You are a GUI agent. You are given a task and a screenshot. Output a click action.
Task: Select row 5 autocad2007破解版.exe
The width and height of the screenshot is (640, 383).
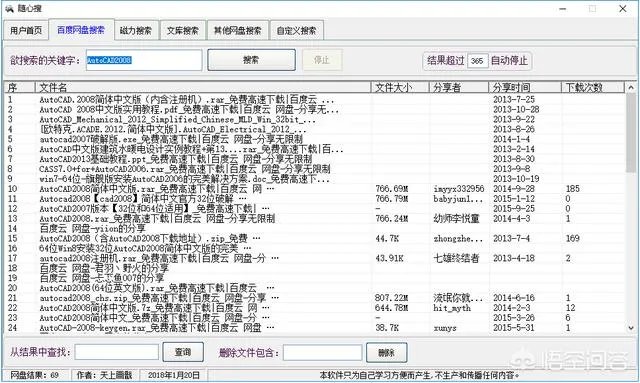pos(315,139)
